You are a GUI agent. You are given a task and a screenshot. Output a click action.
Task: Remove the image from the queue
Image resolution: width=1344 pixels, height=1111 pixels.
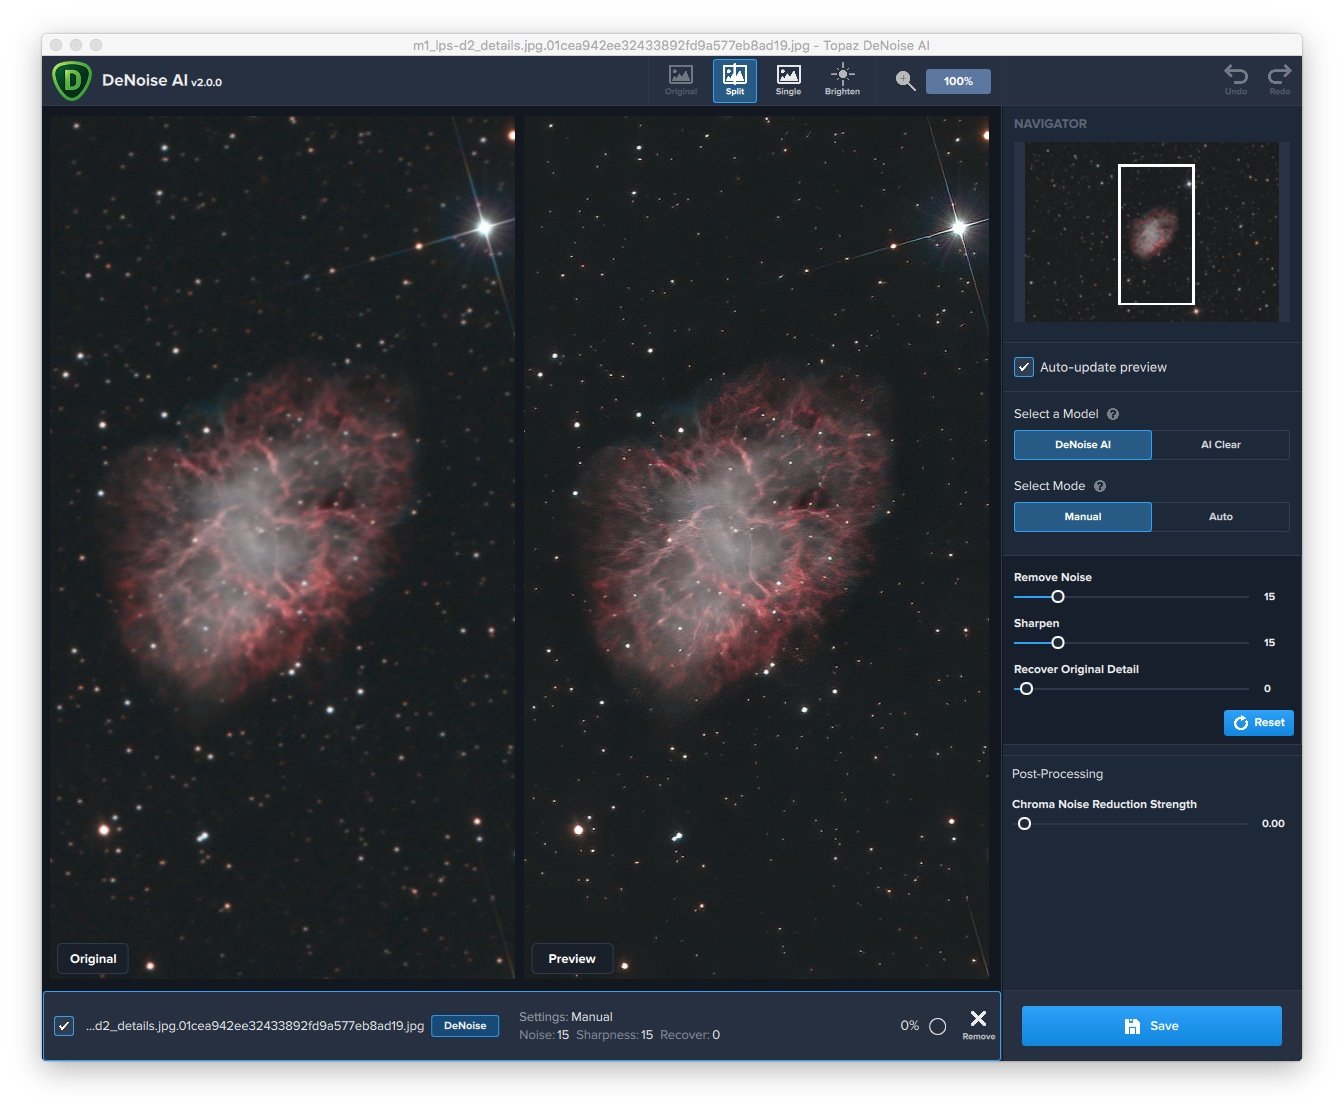coord(978,1023)
